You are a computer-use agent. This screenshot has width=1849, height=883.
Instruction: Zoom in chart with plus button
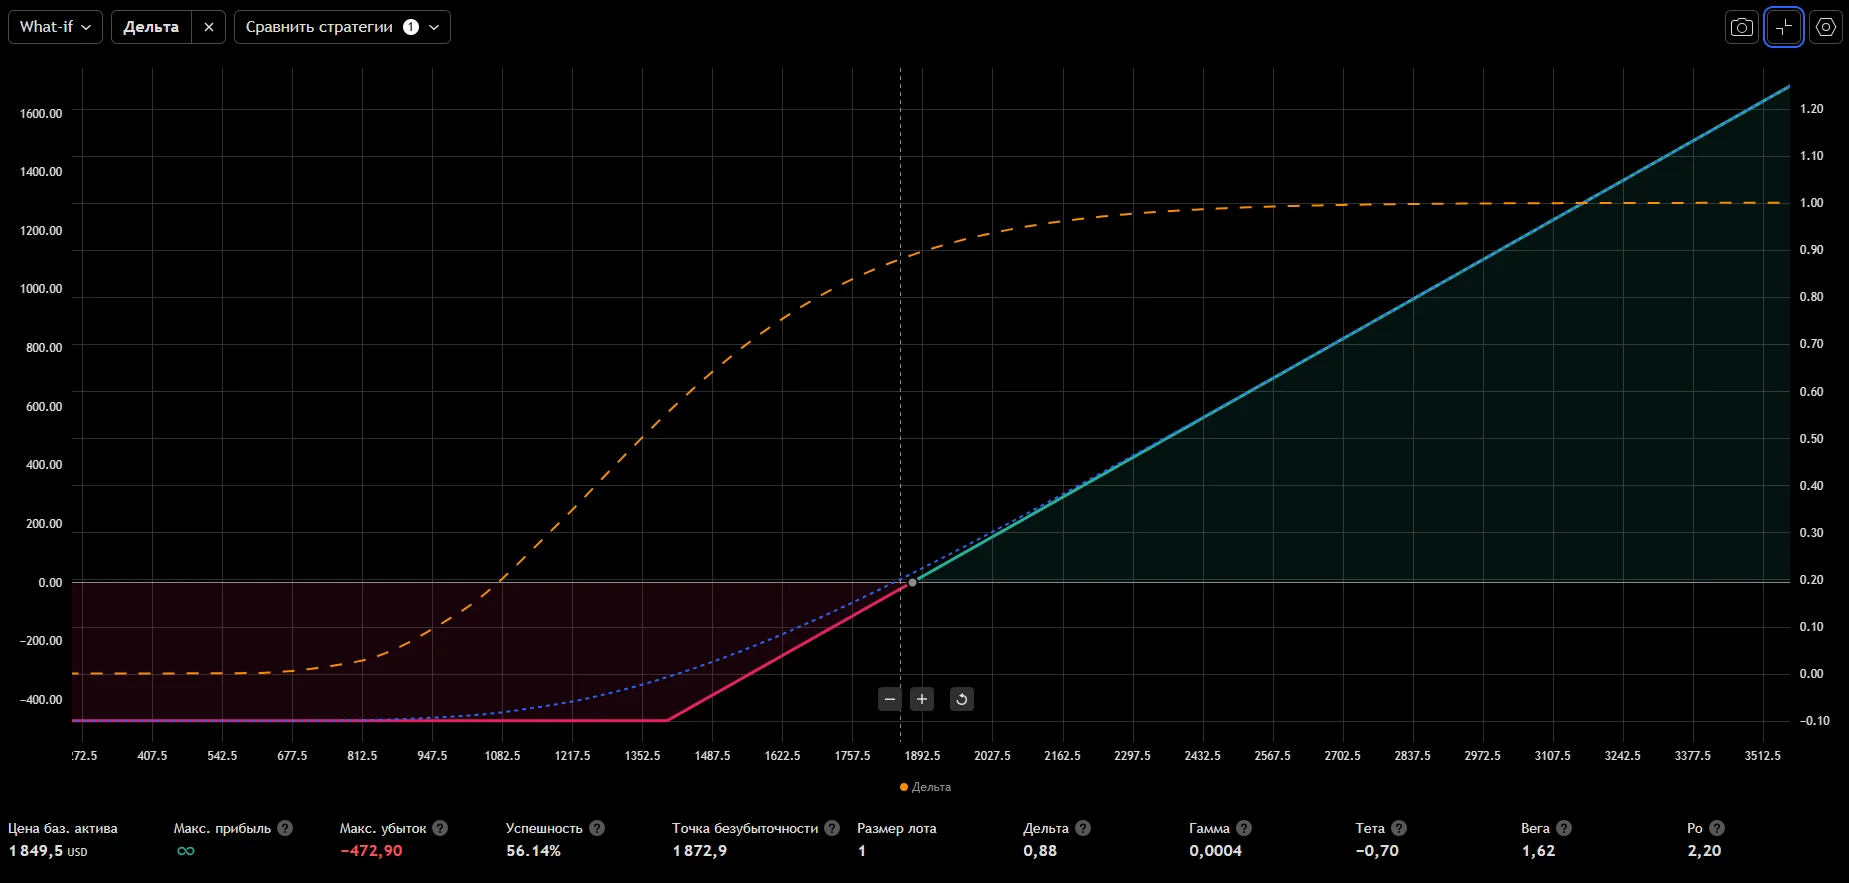point(922,699)
